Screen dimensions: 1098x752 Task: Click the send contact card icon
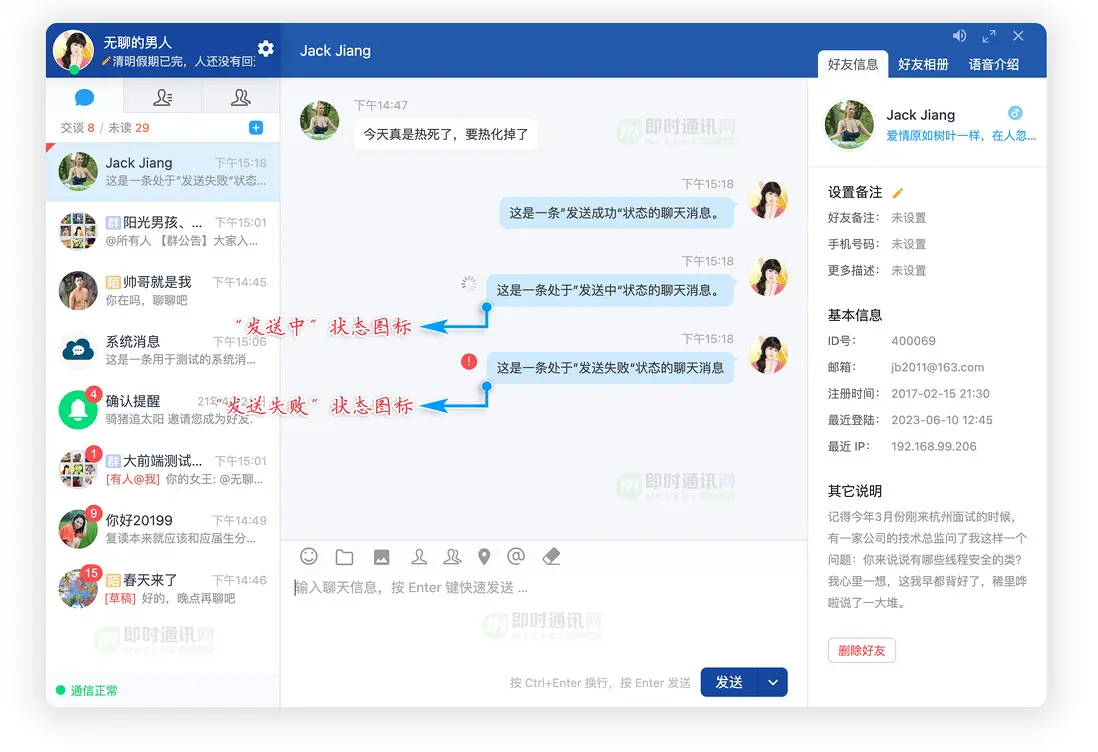point(418,556)
